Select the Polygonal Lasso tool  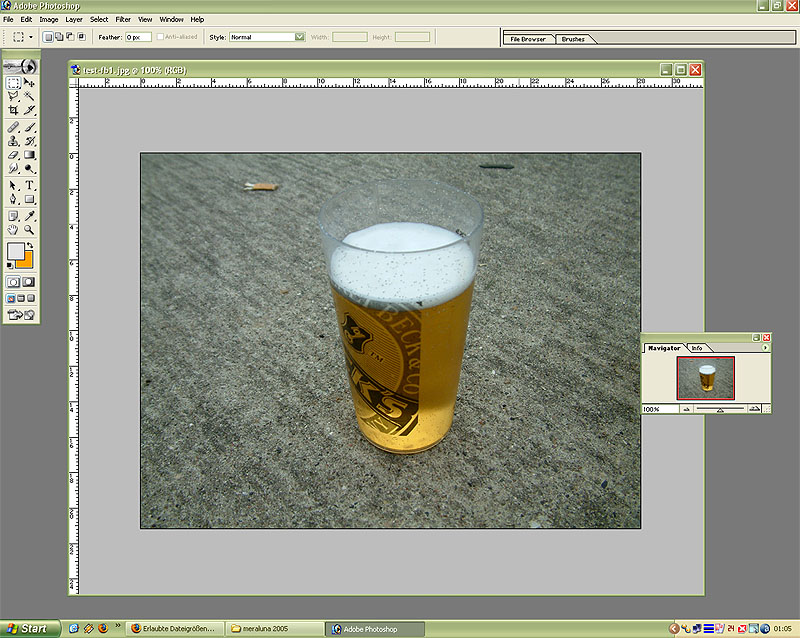13,96
